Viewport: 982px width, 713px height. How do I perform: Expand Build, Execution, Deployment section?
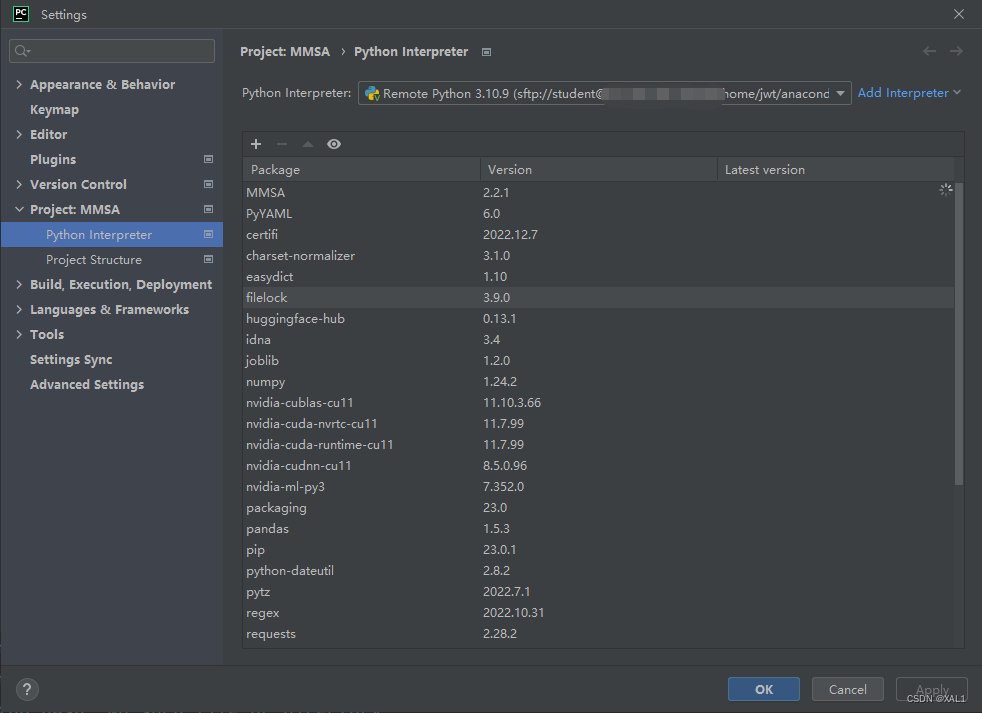pyautogui.click(x=19, y=284)
